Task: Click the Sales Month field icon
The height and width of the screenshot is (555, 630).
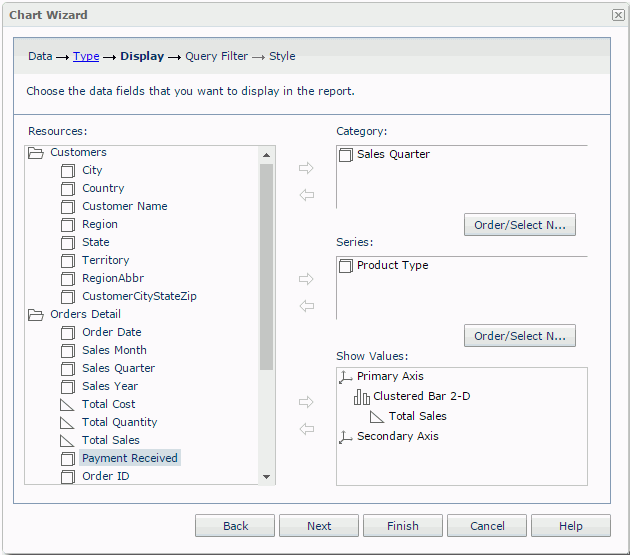Action: point(68,351)
